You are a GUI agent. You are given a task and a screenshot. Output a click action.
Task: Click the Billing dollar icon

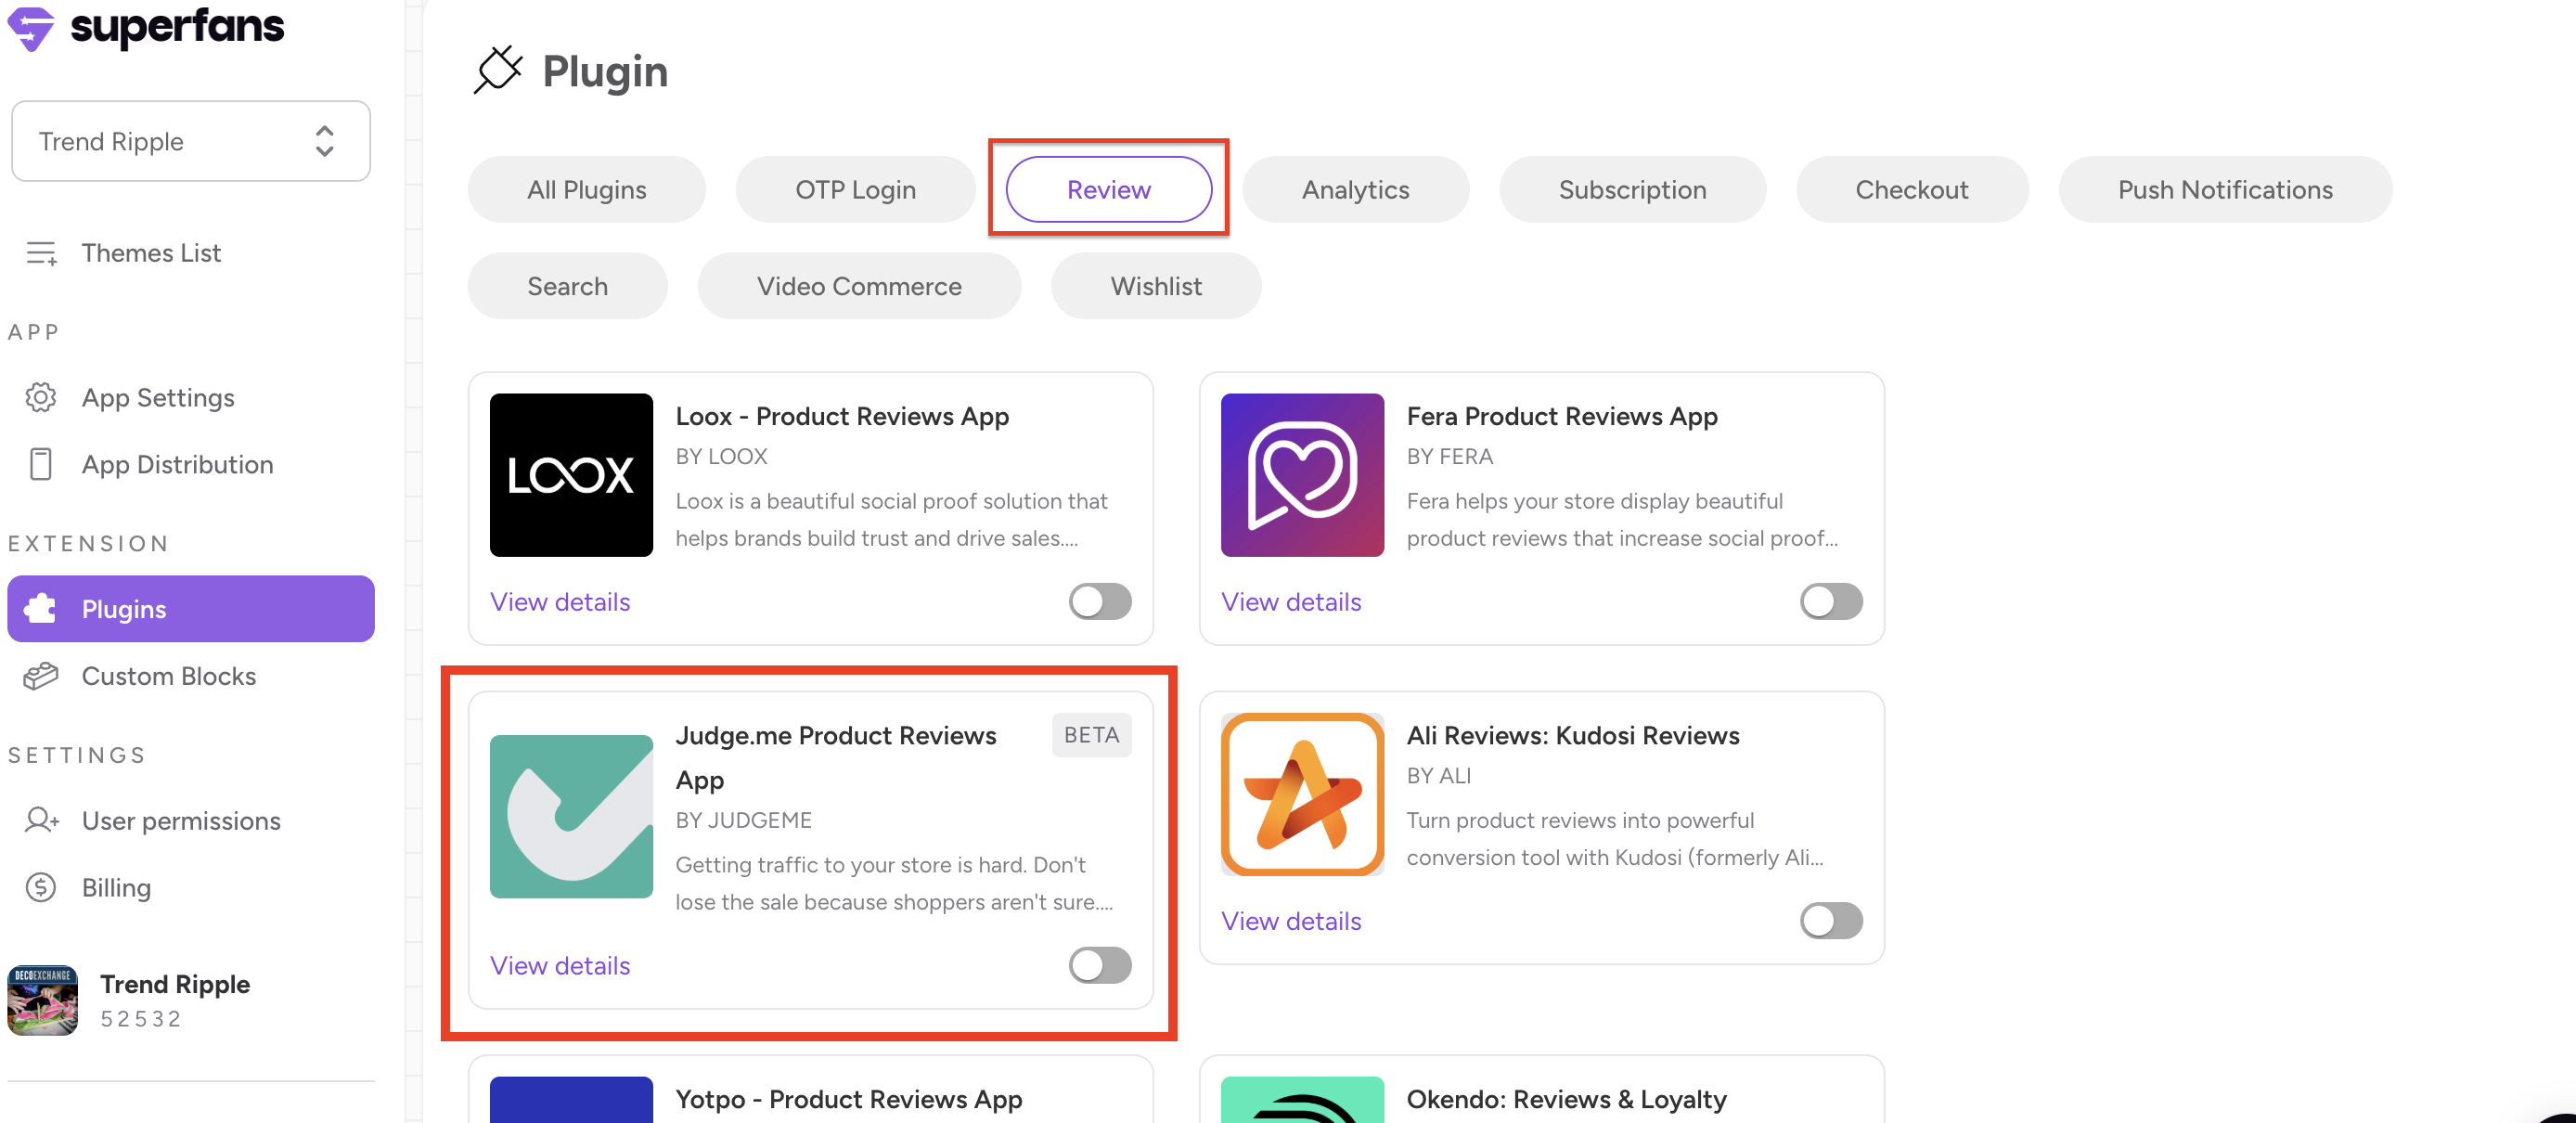click(x=41, y=887)
